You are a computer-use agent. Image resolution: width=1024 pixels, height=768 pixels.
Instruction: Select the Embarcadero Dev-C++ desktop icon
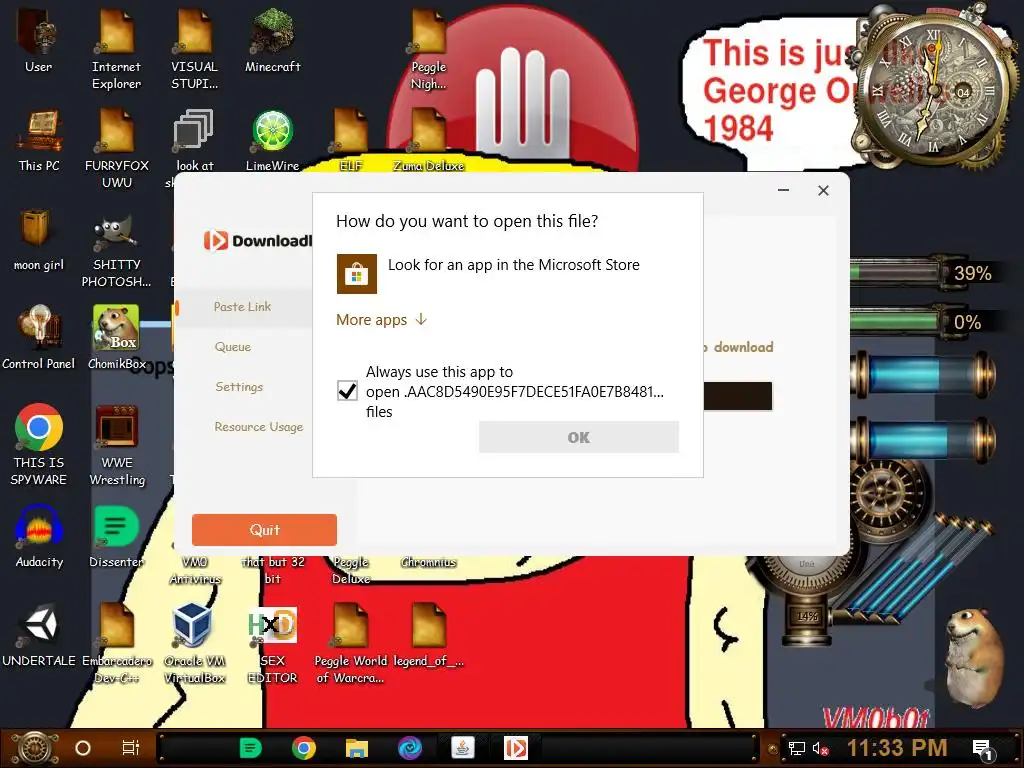tap(117, 643)
